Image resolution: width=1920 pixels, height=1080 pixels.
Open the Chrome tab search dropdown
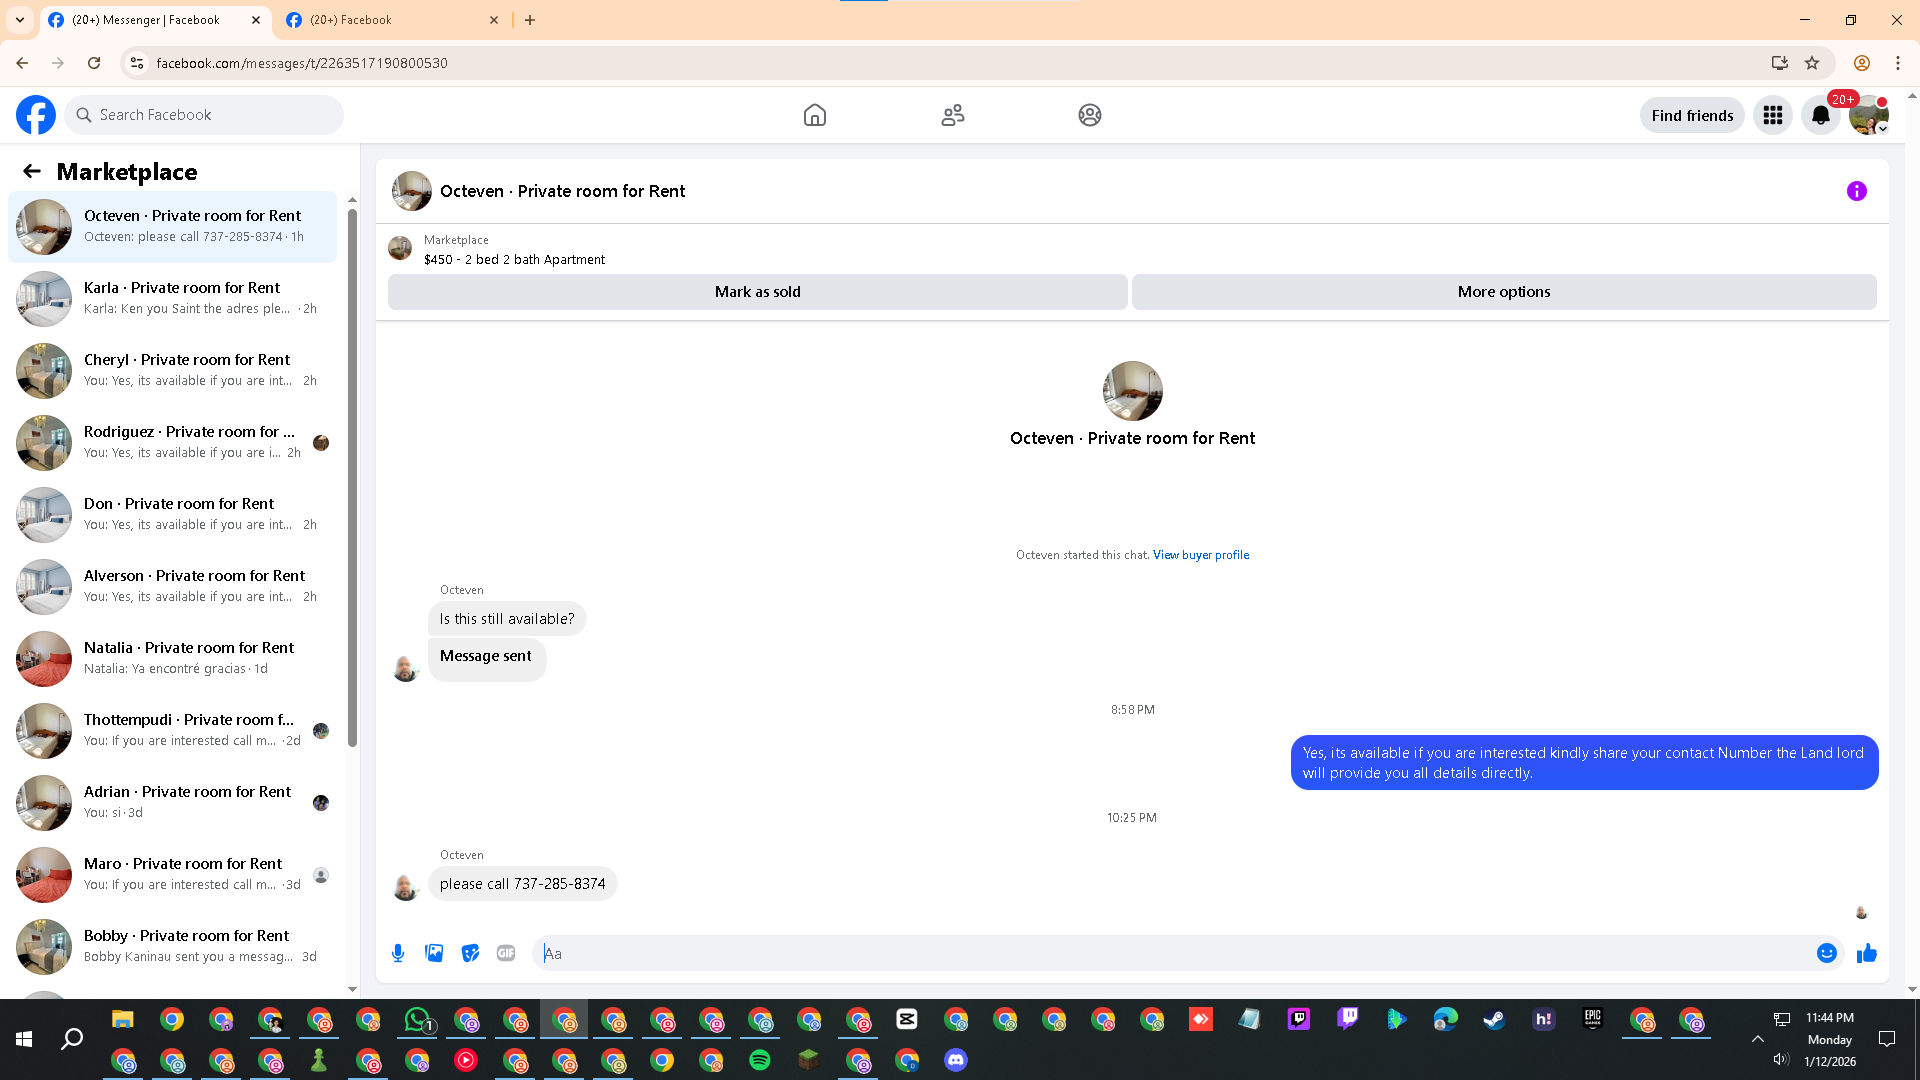click(x=19, y=19)
